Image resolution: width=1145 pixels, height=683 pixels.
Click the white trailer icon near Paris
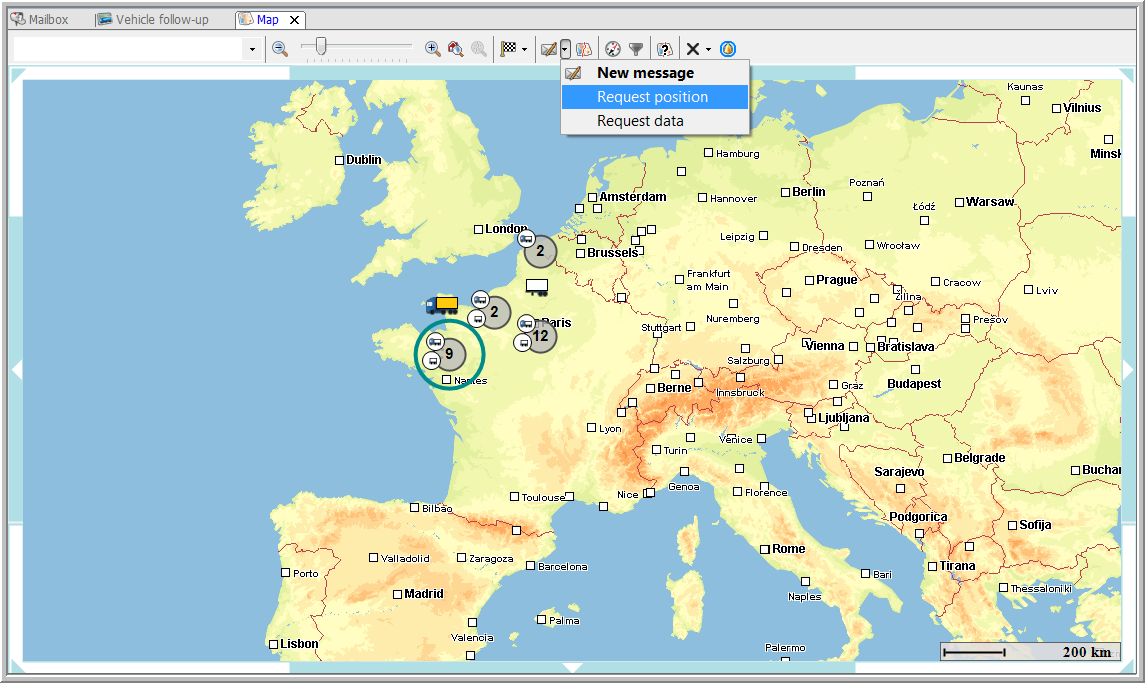click(537, 287)
